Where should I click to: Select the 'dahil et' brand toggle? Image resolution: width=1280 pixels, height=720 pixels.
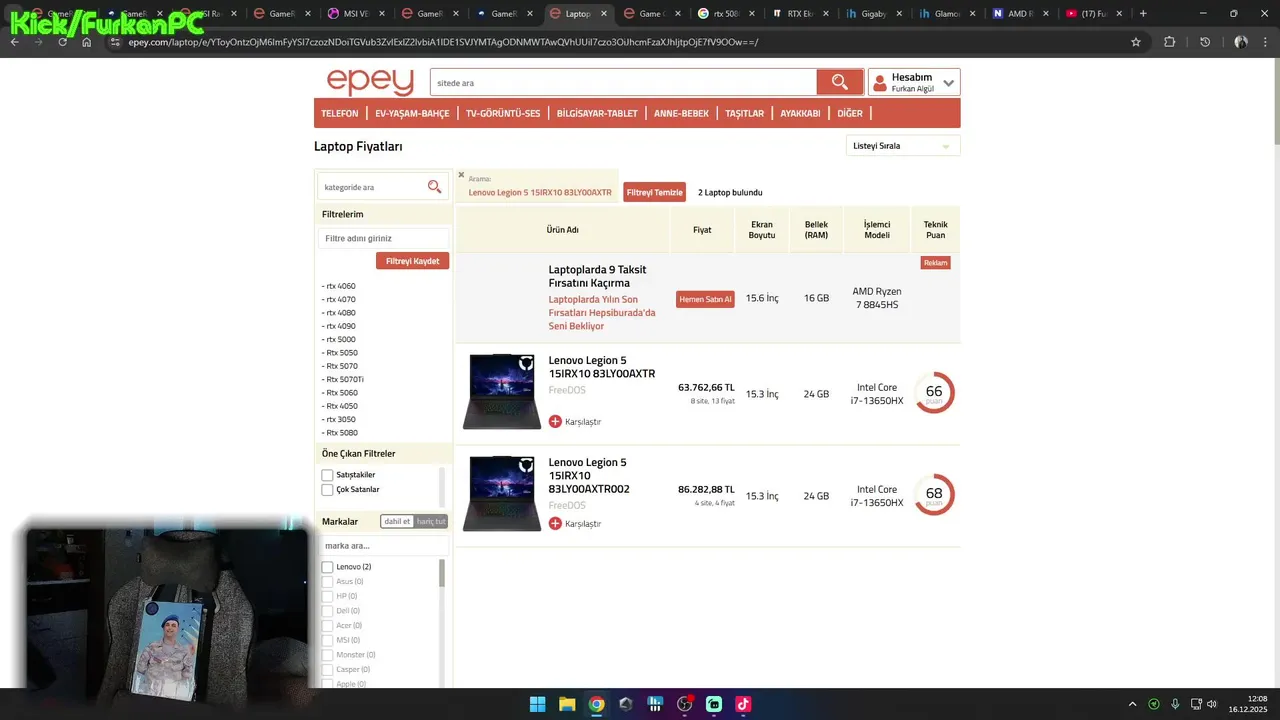pyautogui.click(x=397, y=521)
